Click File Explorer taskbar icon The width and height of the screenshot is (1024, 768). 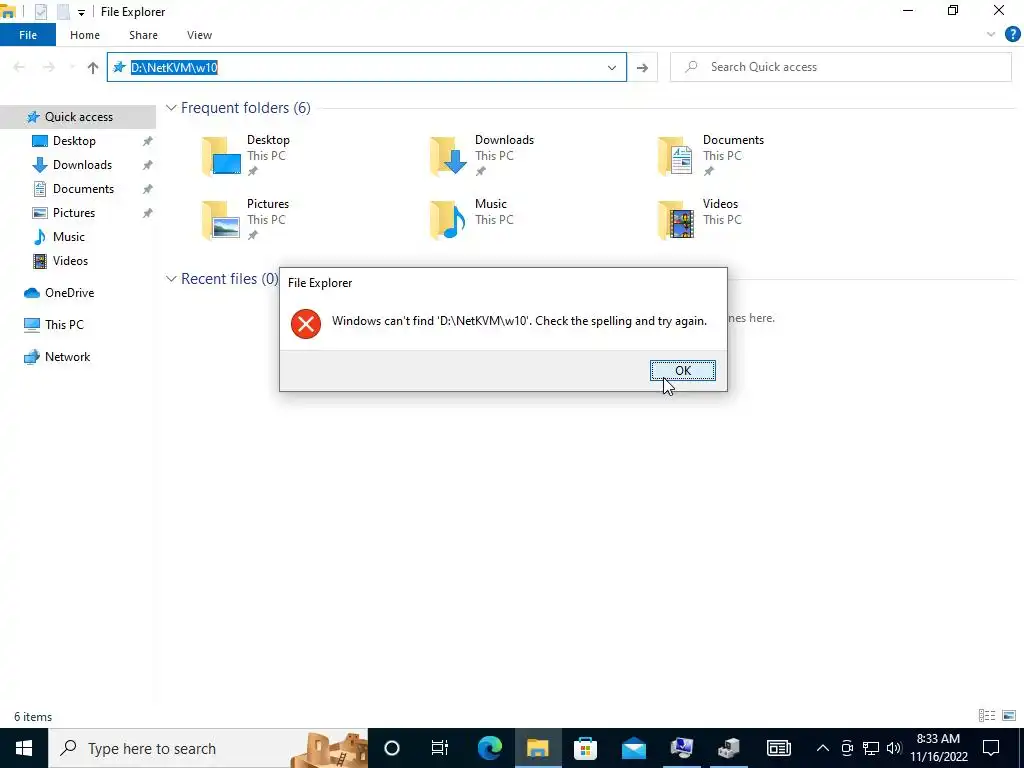coord(537,748)
